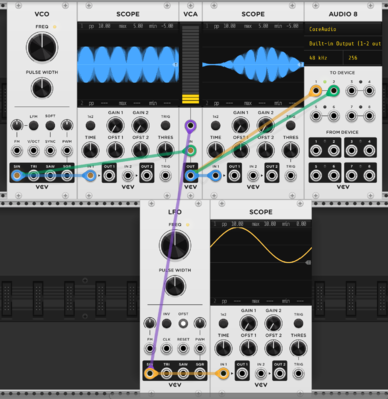Toggle the 1x2 button on Scope beside Audio 8
The height and width of the screenshot is (399, 388).
[x=216, y=126]
